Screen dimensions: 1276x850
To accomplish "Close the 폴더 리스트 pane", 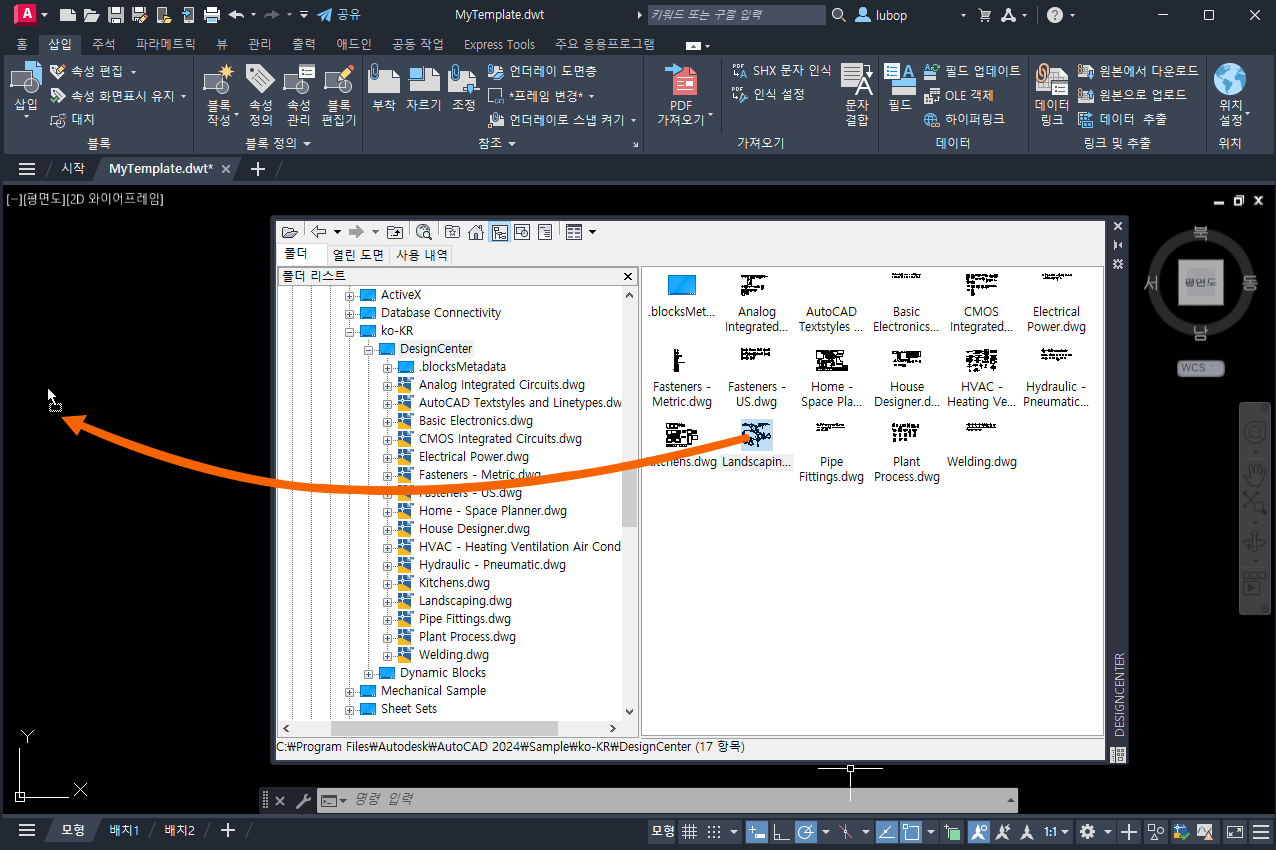I will 629,276.
